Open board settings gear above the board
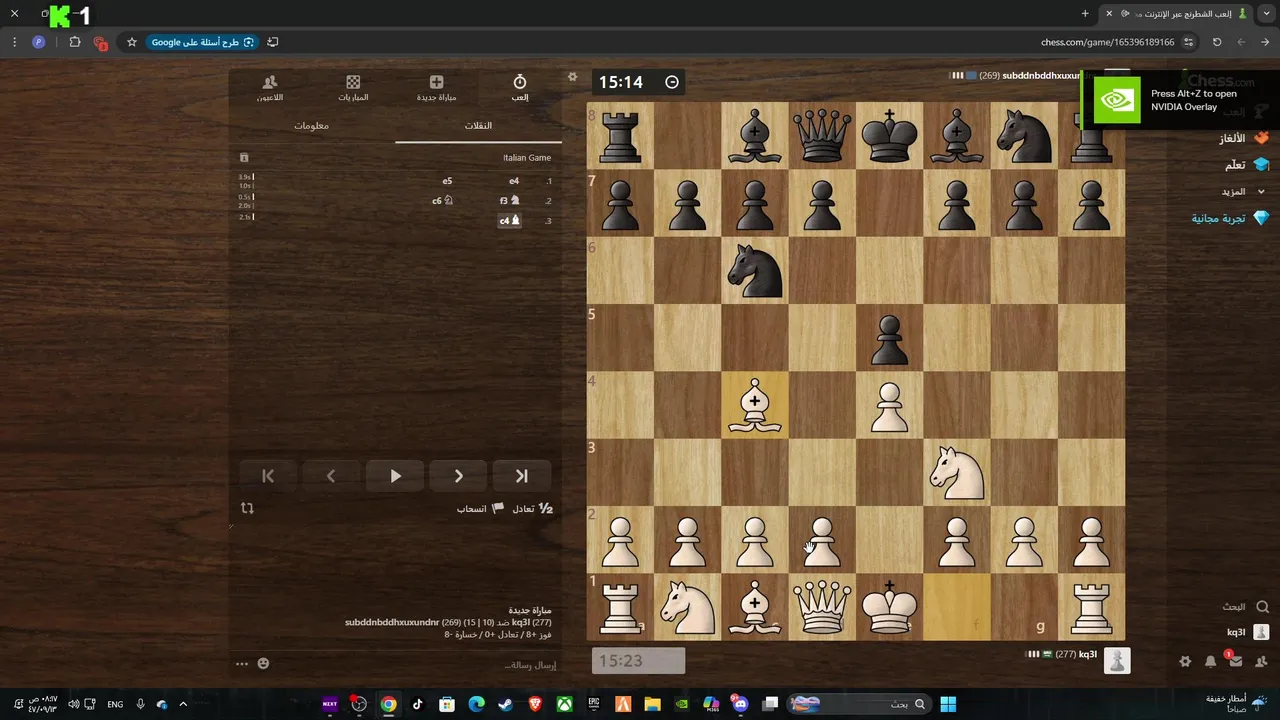1280x720 pixels. (x=573, y=76)
